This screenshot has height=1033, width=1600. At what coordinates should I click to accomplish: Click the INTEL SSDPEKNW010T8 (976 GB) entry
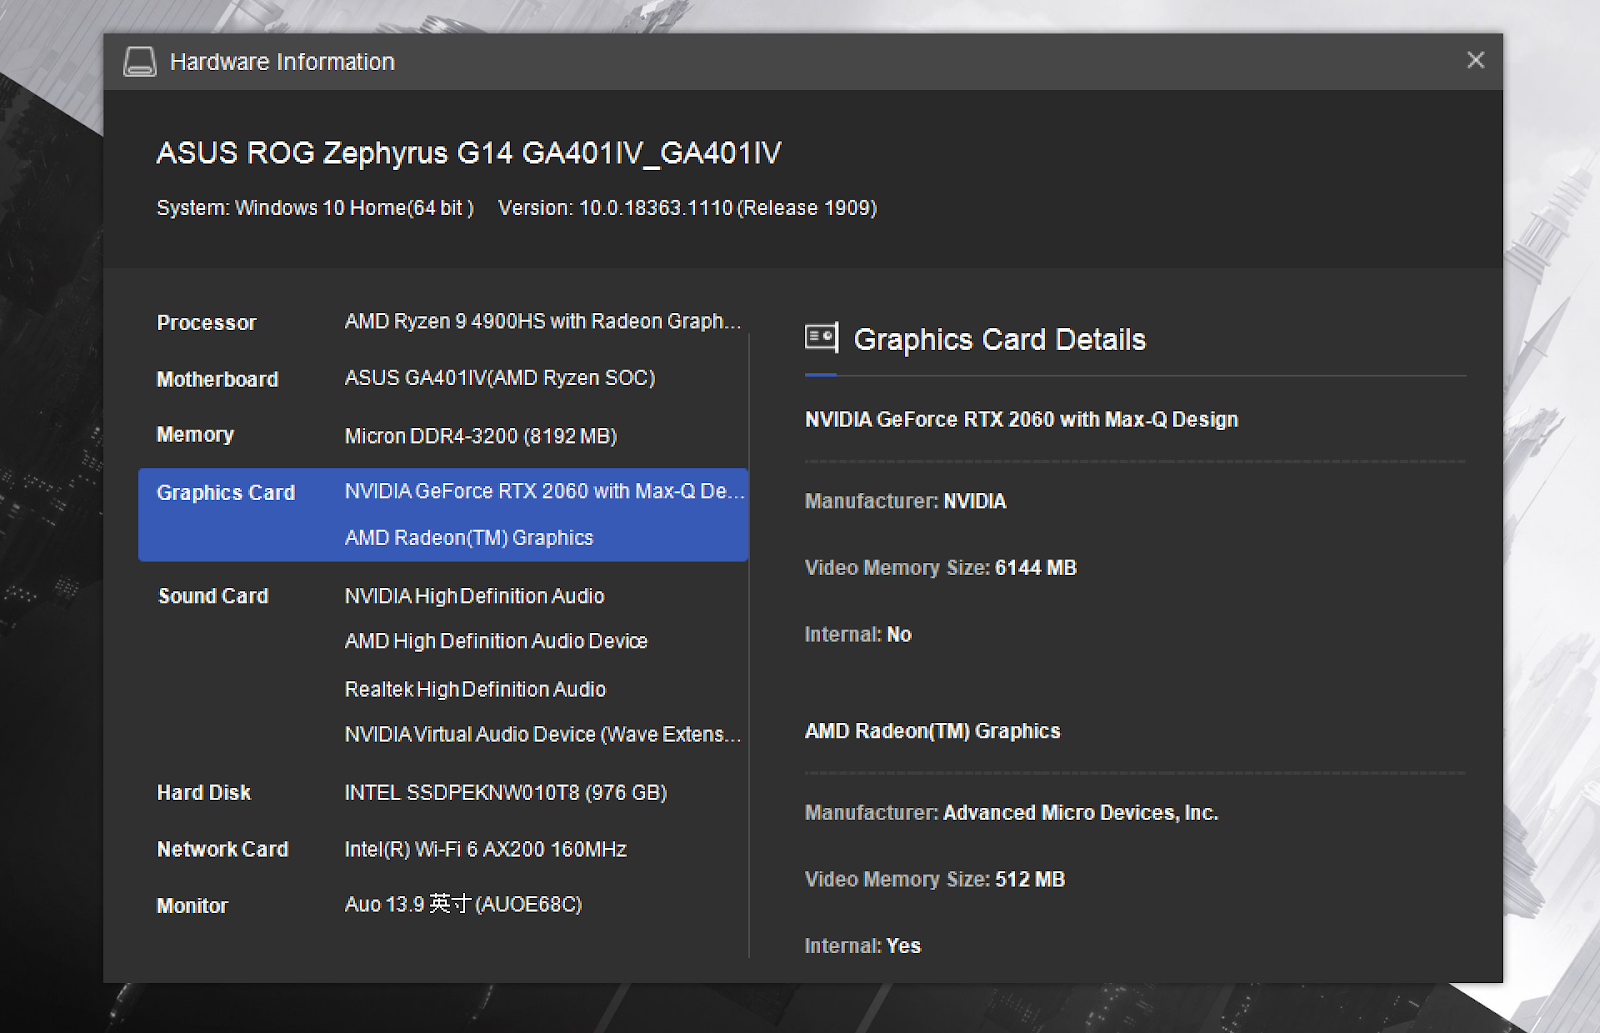[506, 793]
